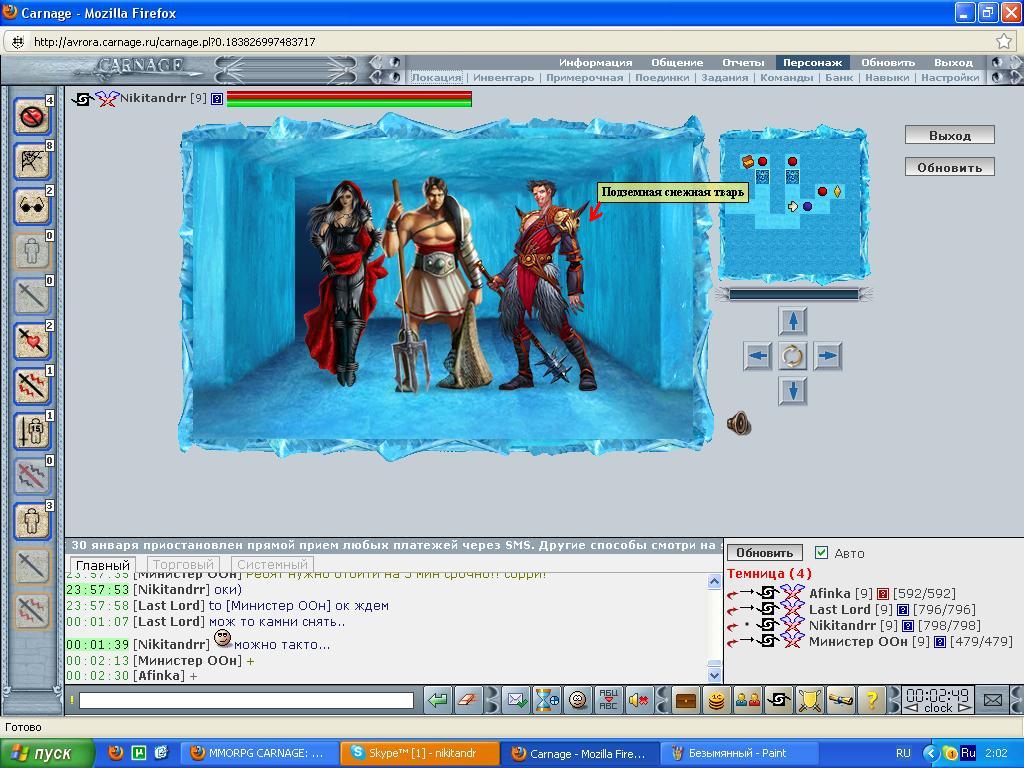This screenshot has height=768, width=1024.
Task: Use the crossed-out red lips ability
Action: point(31,117)
